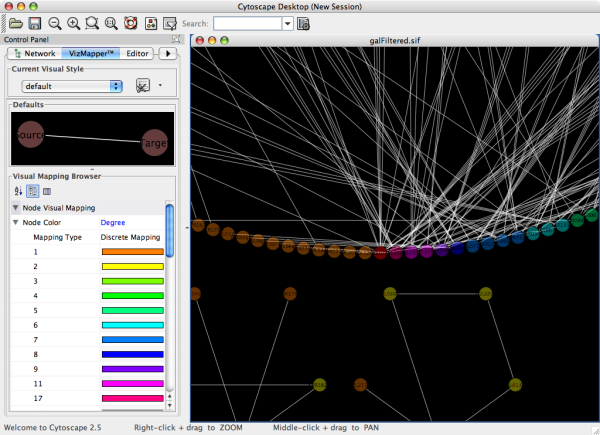Open the Current Visual Style default dropdown
The image size is (600, 435).
click(x=72, y=87)
